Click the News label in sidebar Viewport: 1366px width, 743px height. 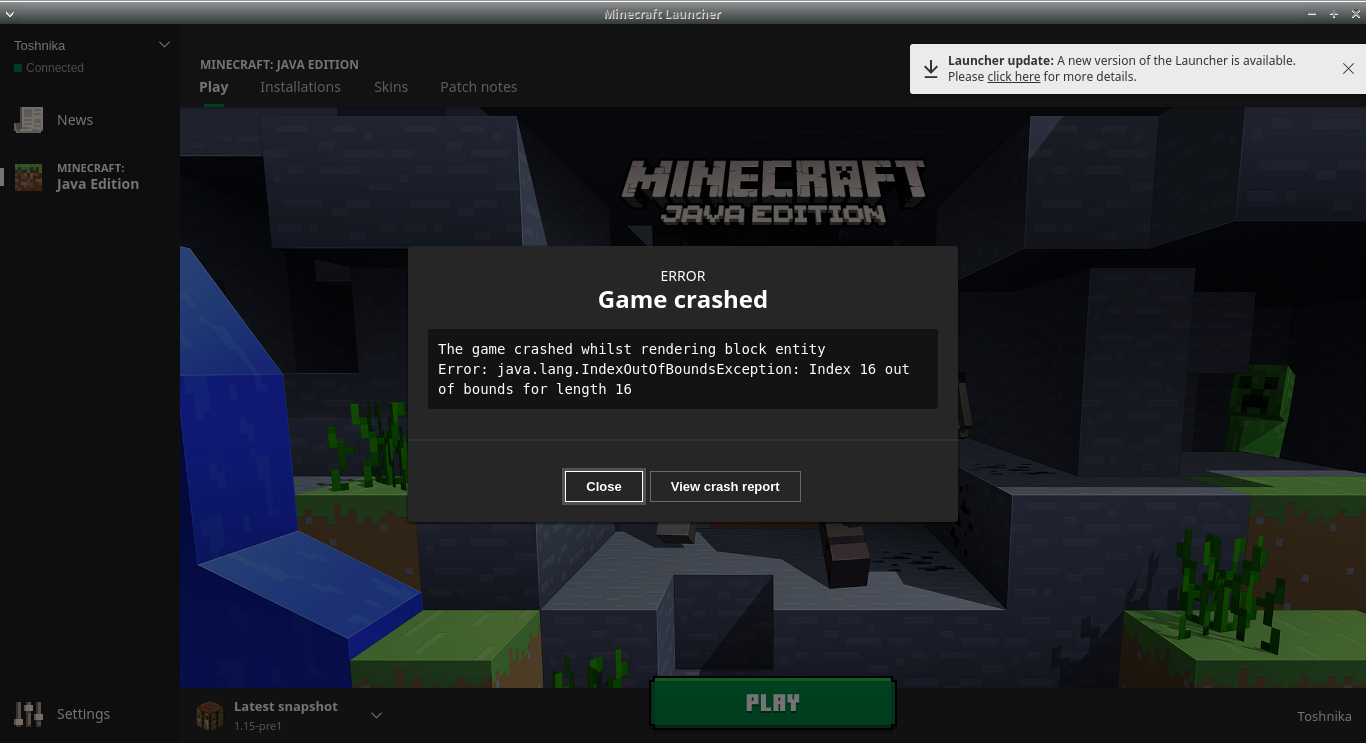[x=75, y=120]
